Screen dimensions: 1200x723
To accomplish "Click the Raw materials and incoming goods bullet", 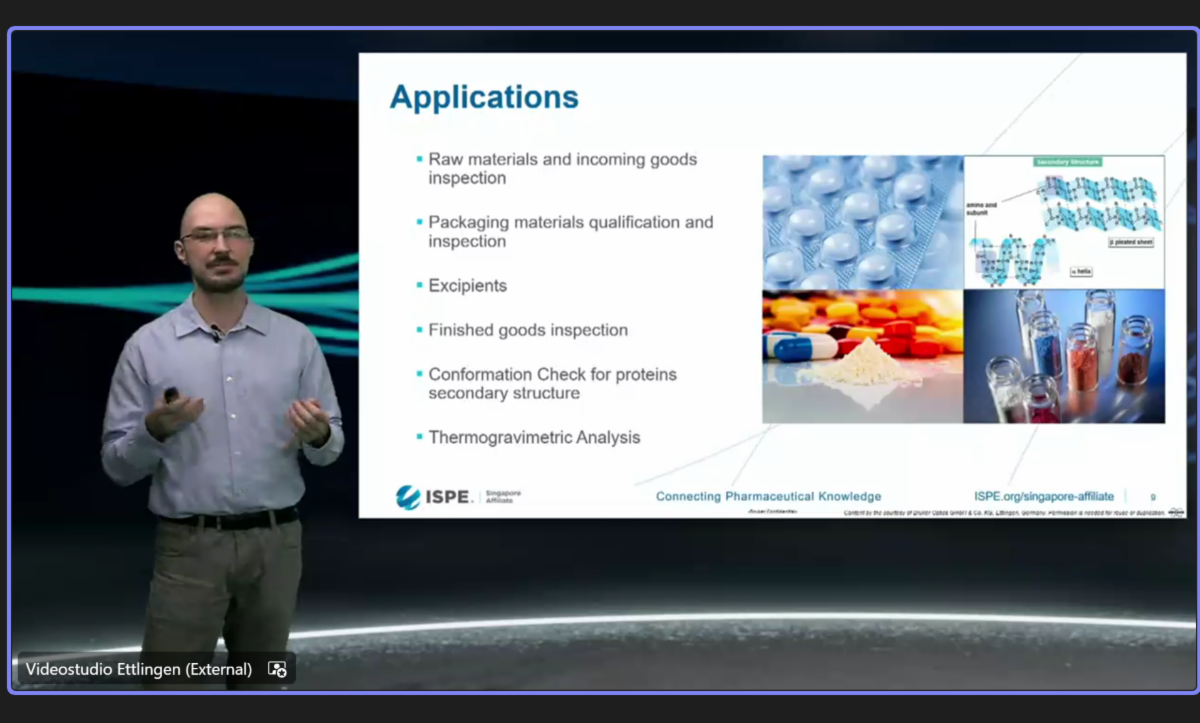I will 562,168.
